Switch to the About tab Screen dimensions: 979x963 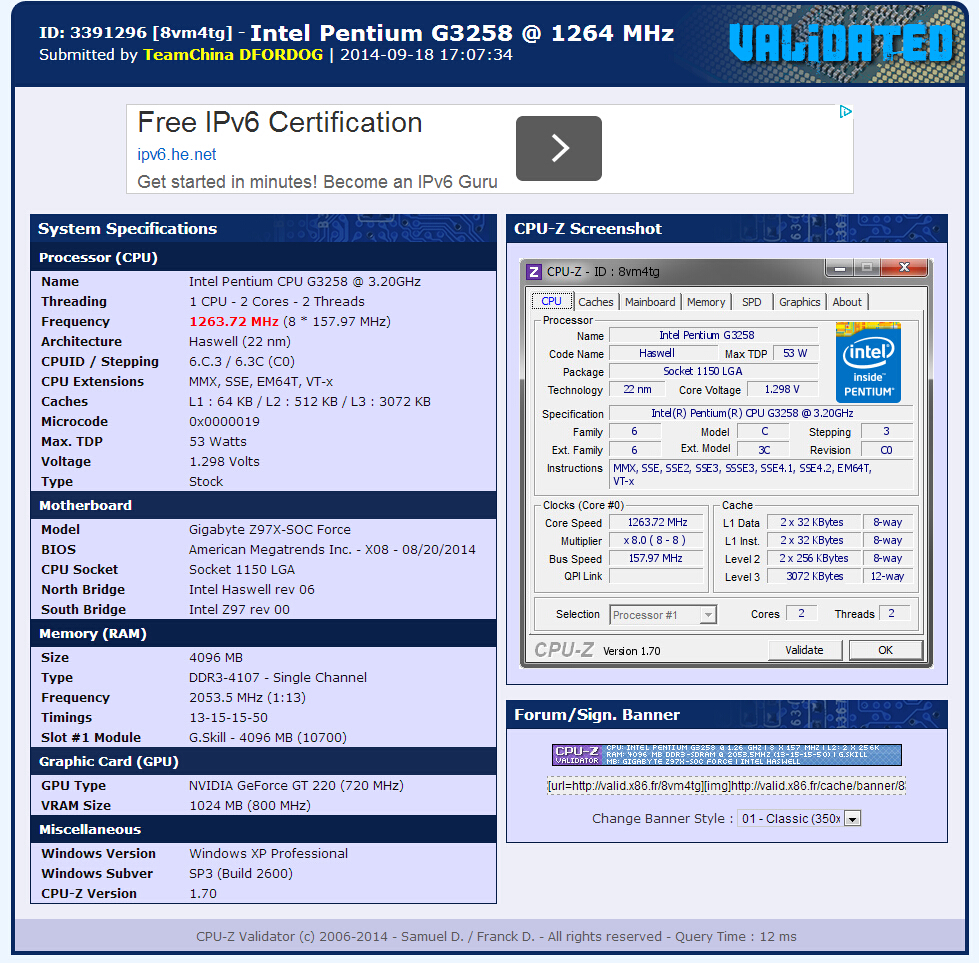847,302
